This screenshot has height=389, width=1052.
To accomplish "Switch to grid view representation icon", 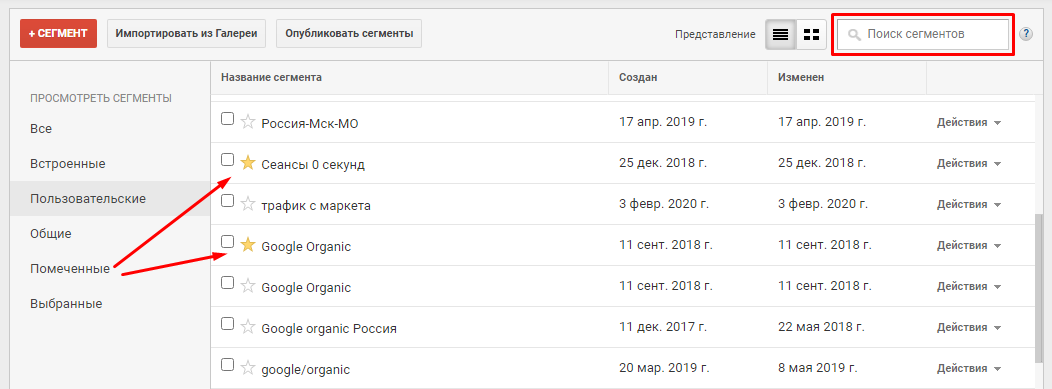I will (x=812, y=34).
